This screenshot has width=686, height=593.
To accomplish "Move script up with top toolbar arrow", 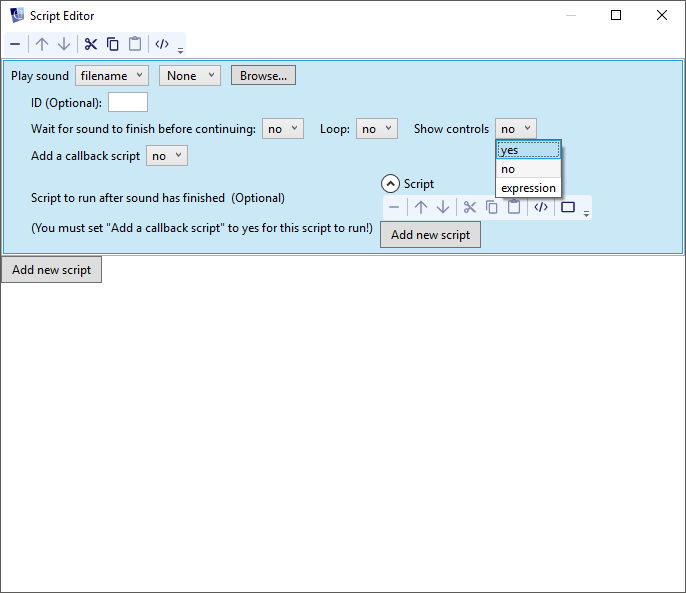I will (x=42, y=44).
